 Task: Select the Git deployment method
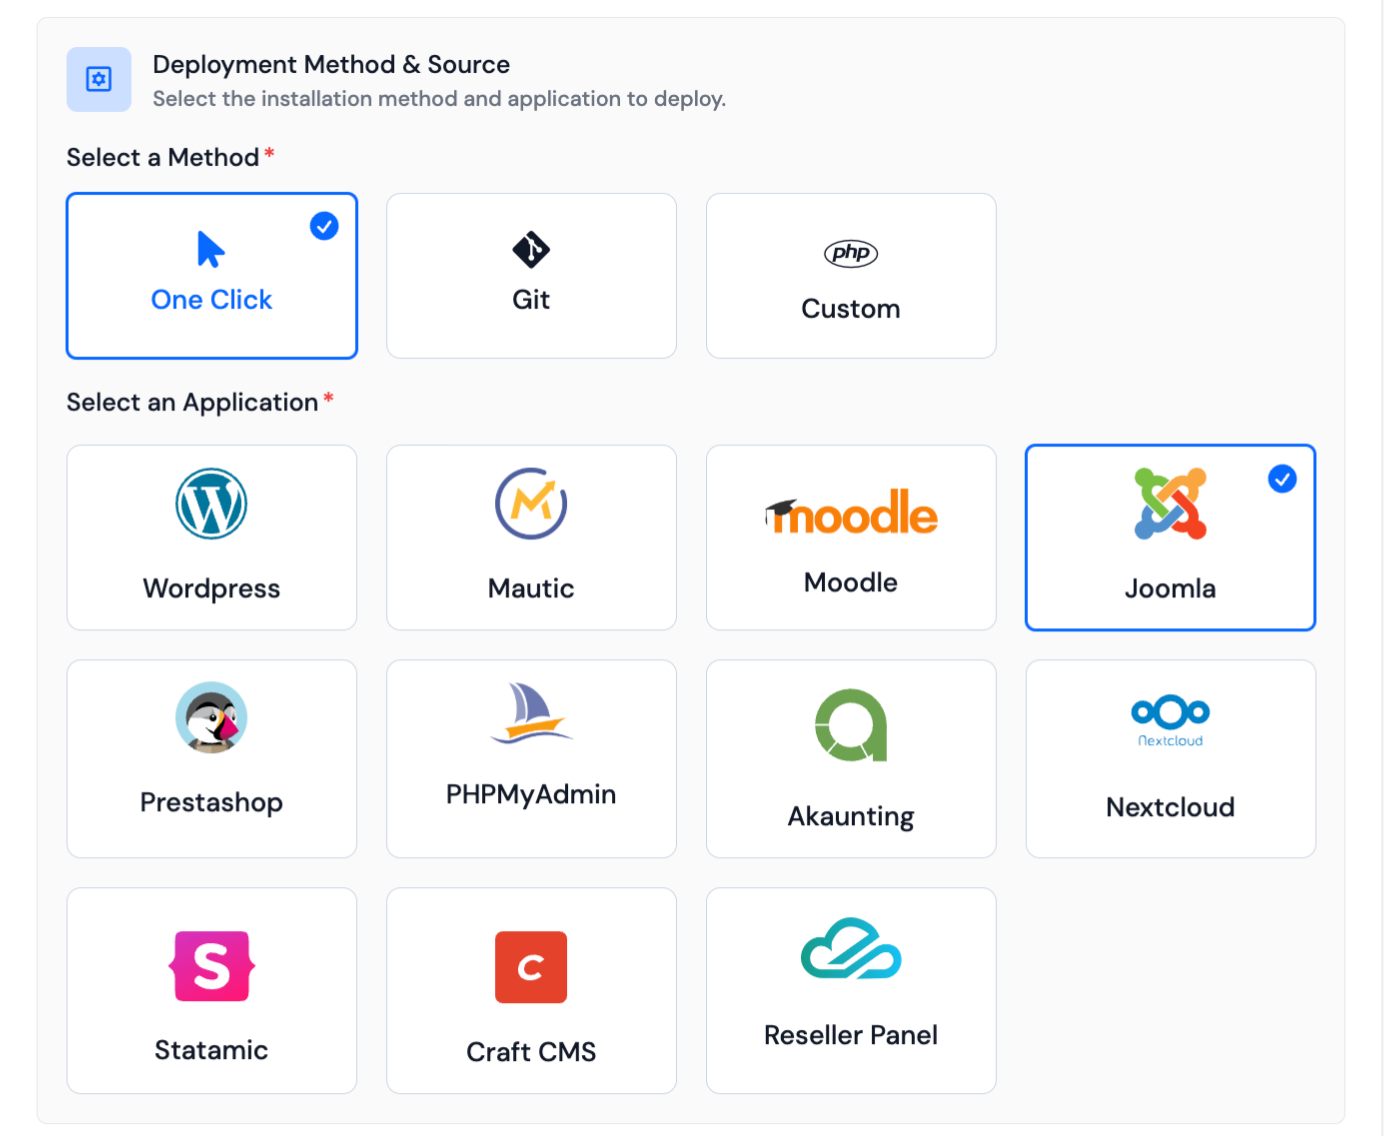(531, 275)
